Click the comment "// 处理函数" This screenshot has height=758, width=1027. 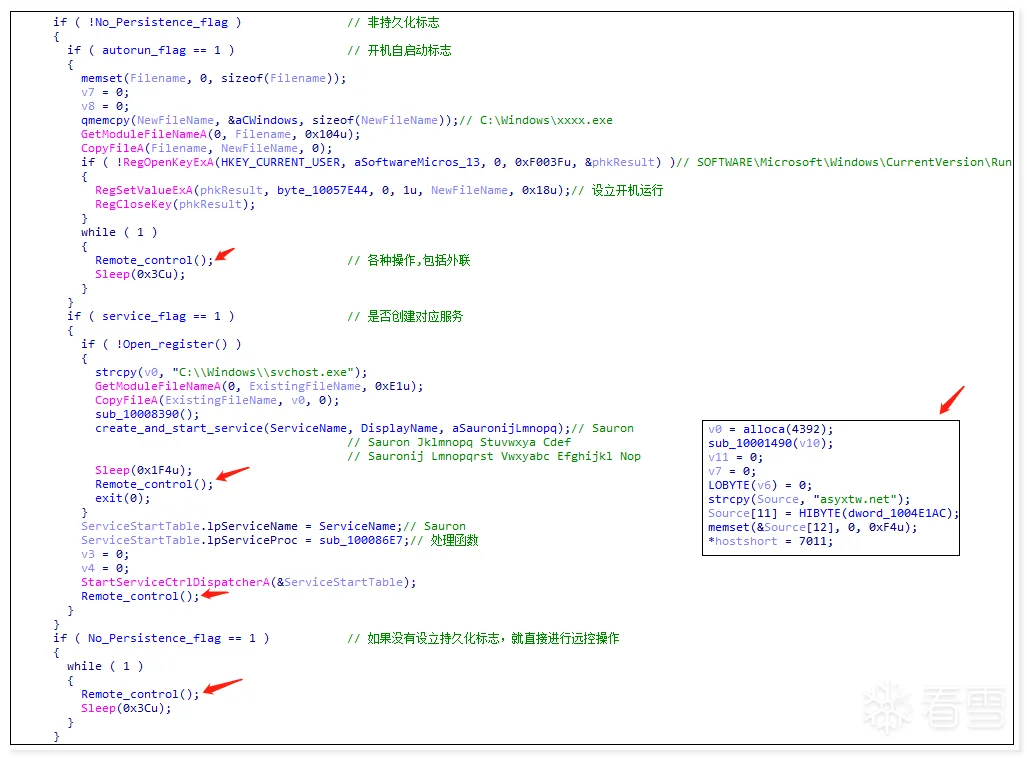pyautogui.click(x=444, y=540)
